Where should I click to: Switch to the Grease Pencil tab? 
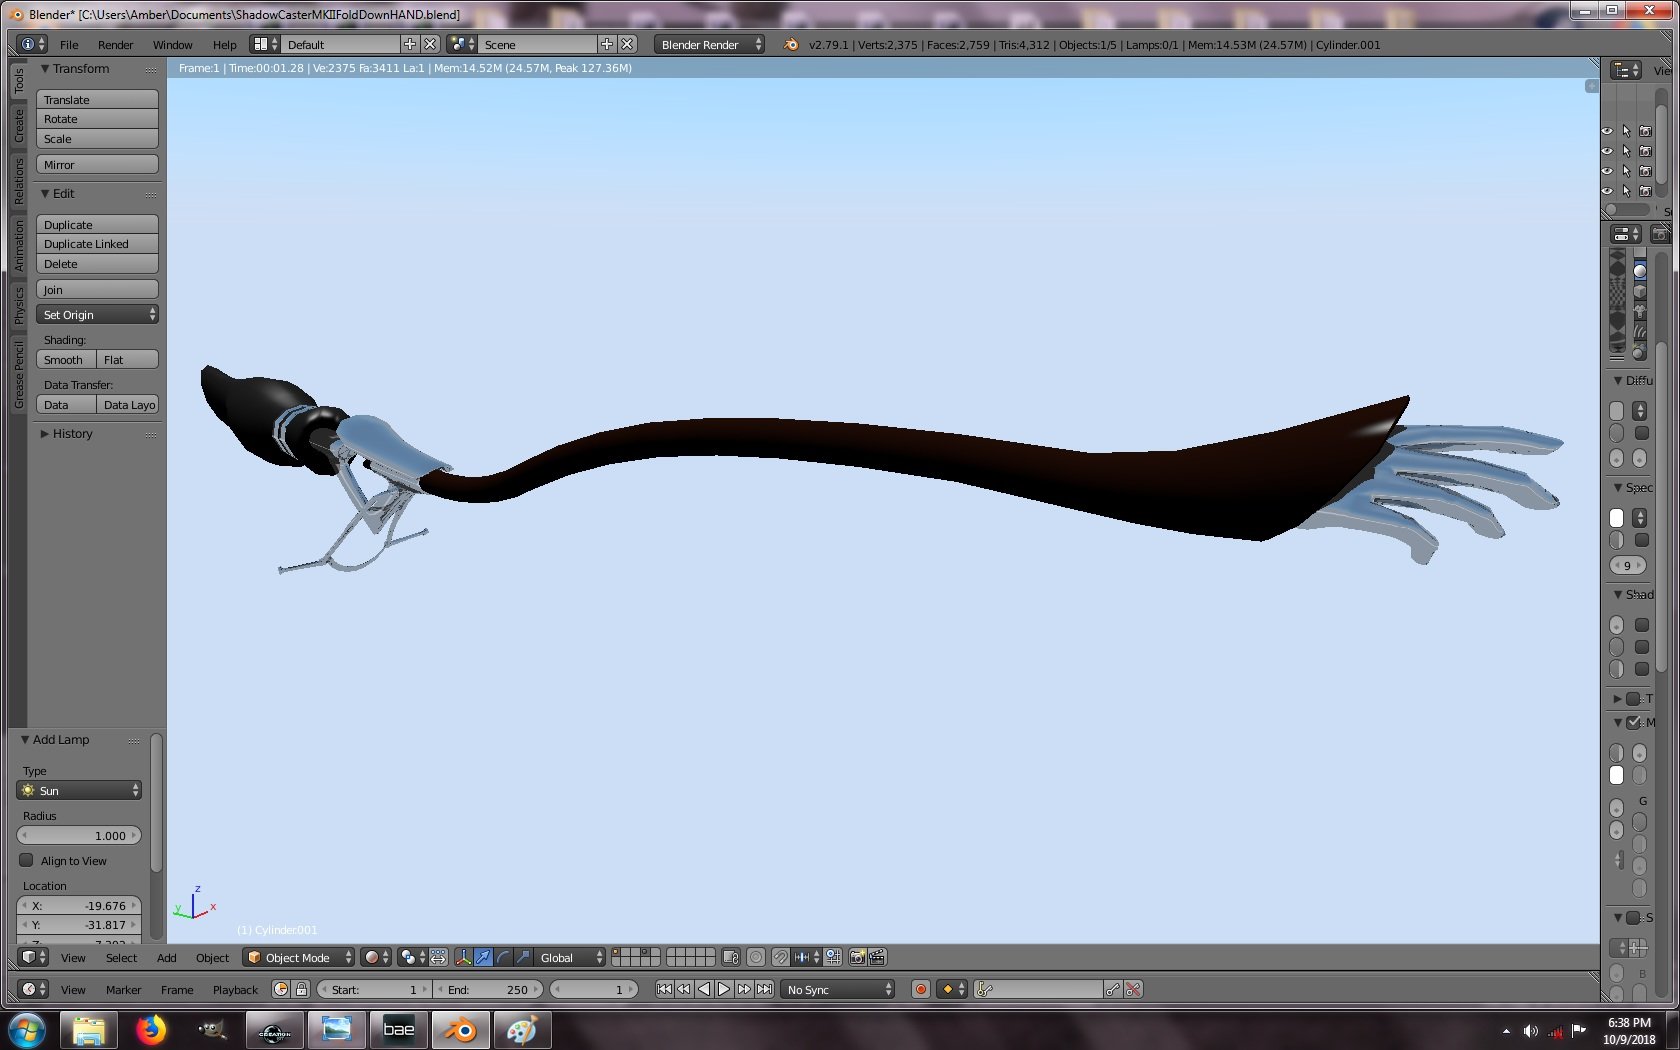[x=19, y=375]
